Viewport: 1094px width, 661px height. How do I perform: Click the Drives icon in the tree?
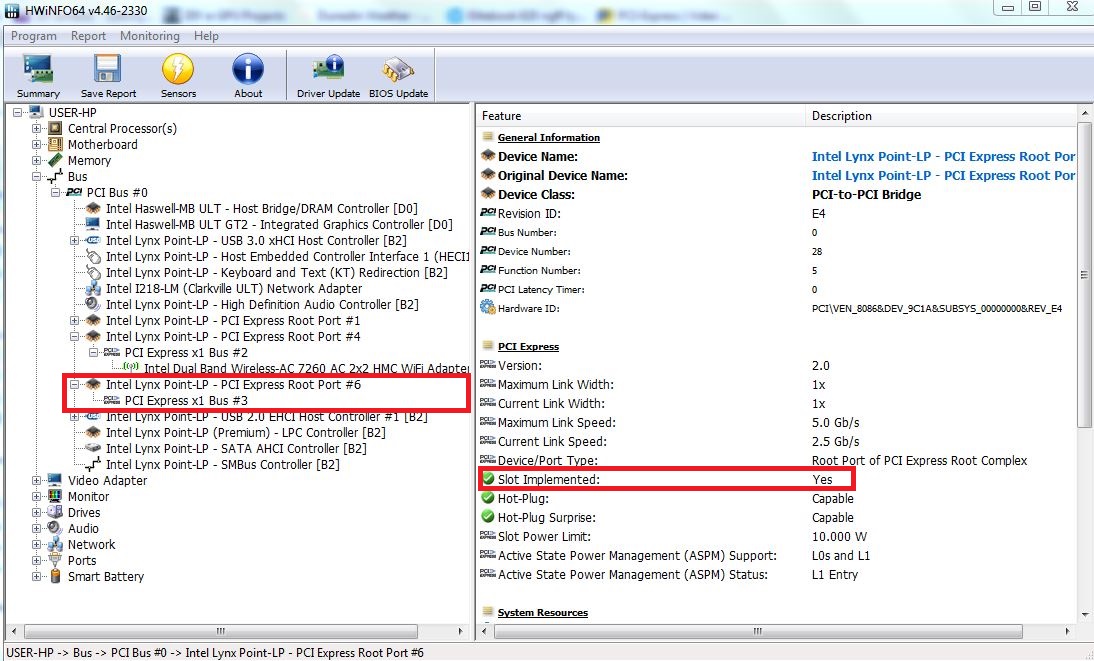[x=55, y=512]
